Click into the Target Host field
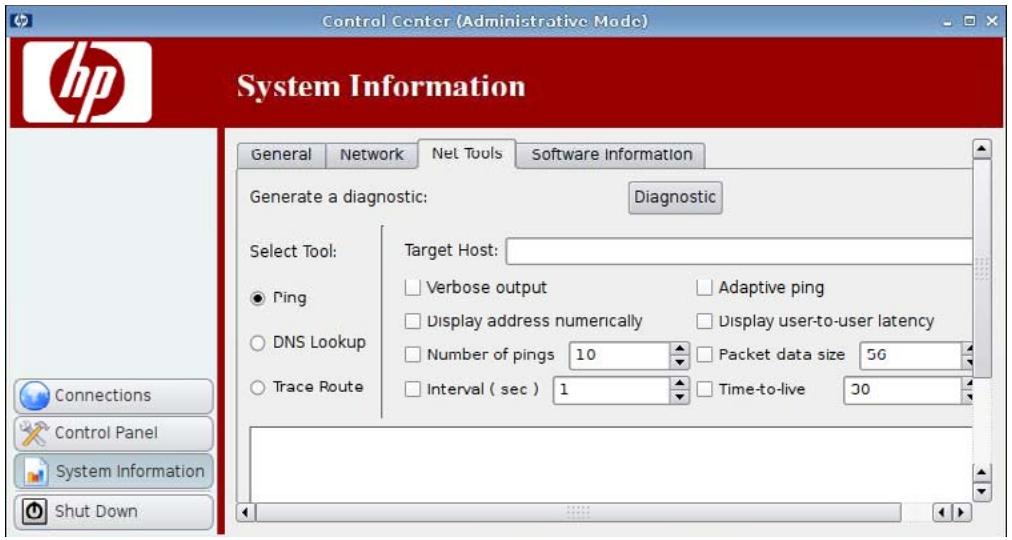Screen dimensions: 1012x540 click(x=739, y=251)
